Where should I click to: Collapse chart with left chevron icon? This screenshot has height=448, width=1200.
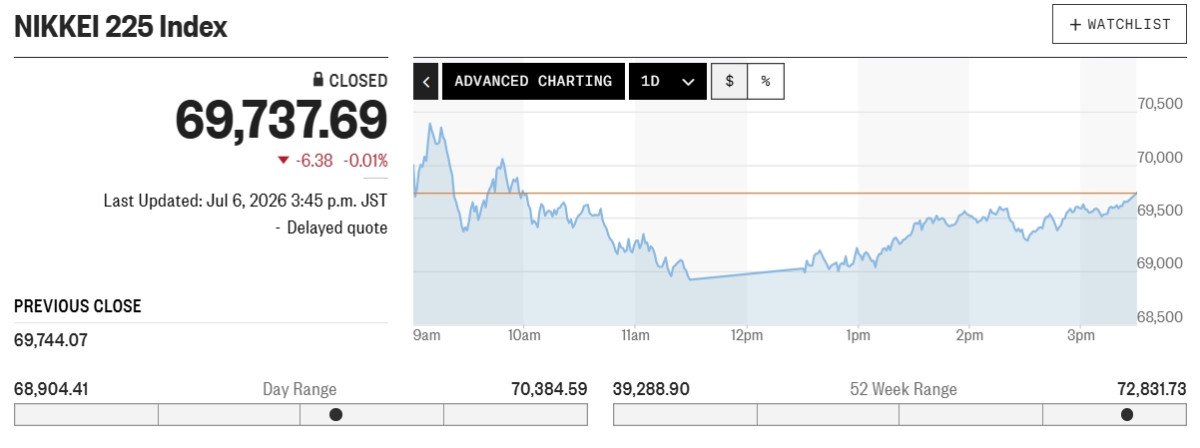point(427,81)
